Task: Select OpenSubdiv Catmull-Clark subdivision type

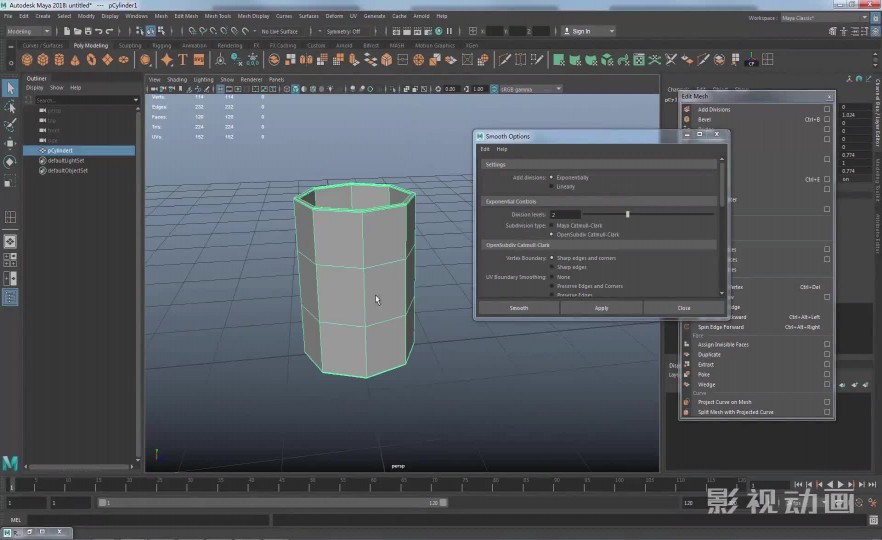Action: click(551, 235)
